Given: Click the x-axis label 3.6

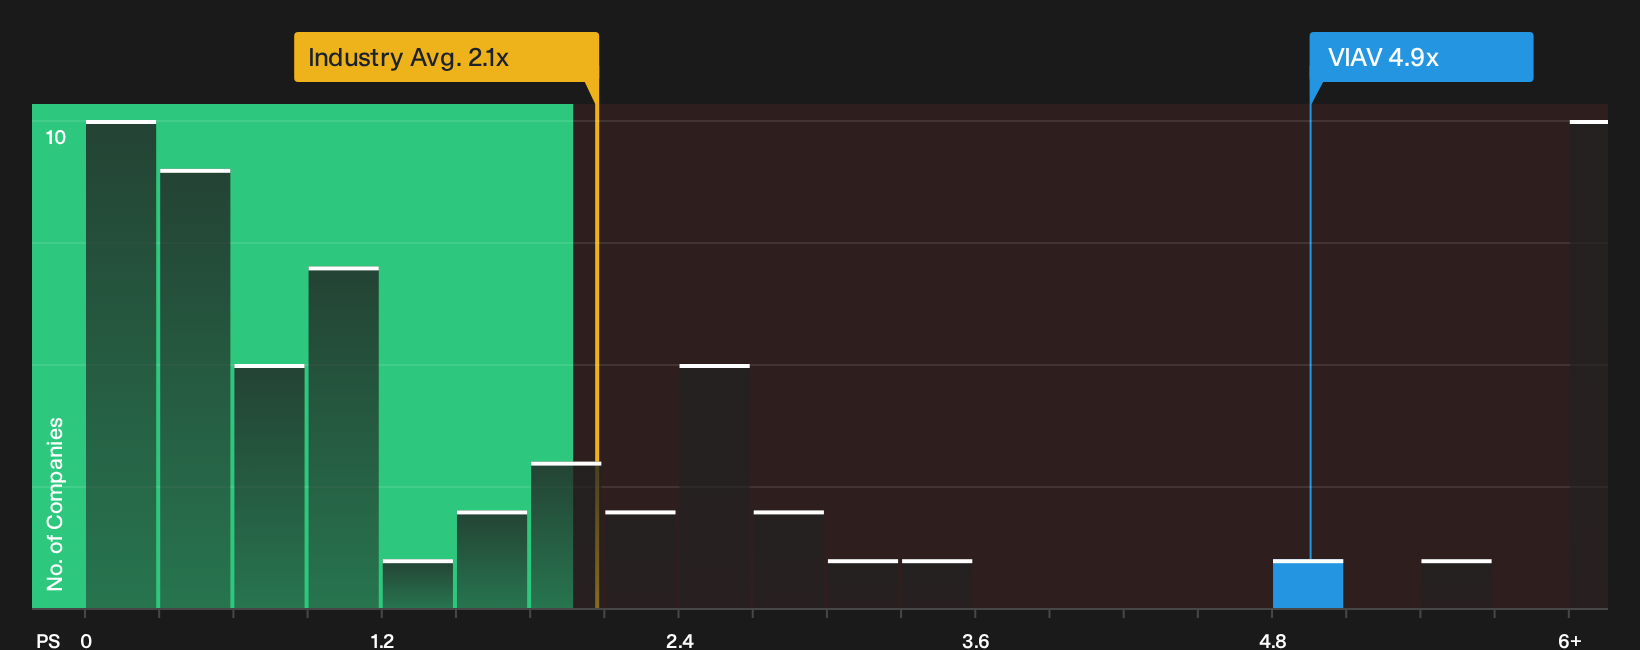Looking at the screenshot, I should pos(976,640).
